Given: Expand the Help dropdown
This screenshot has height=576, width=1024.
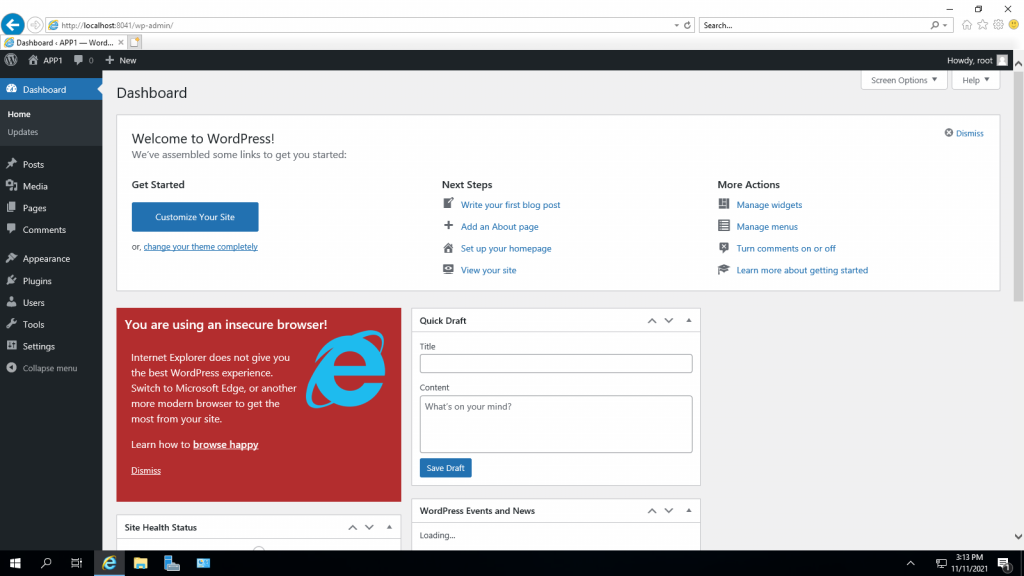Looking at the screenshot, I should [976, 80].
